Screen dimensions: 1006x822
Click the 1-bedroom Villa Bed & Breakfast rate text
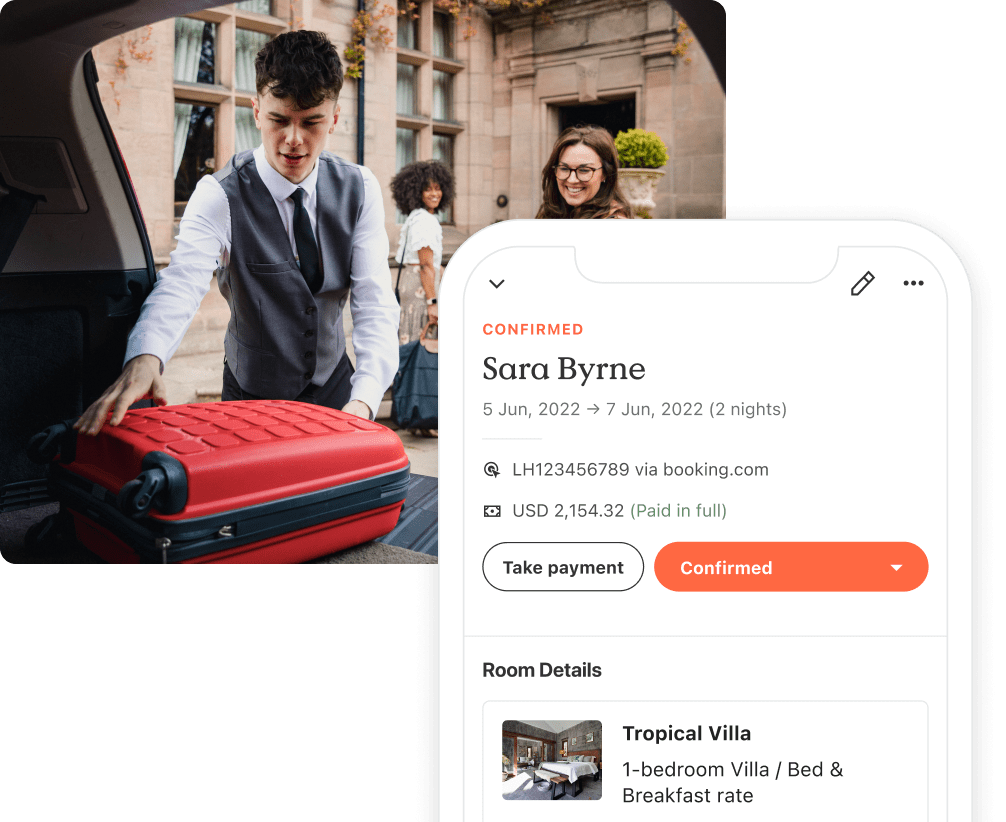732,782
